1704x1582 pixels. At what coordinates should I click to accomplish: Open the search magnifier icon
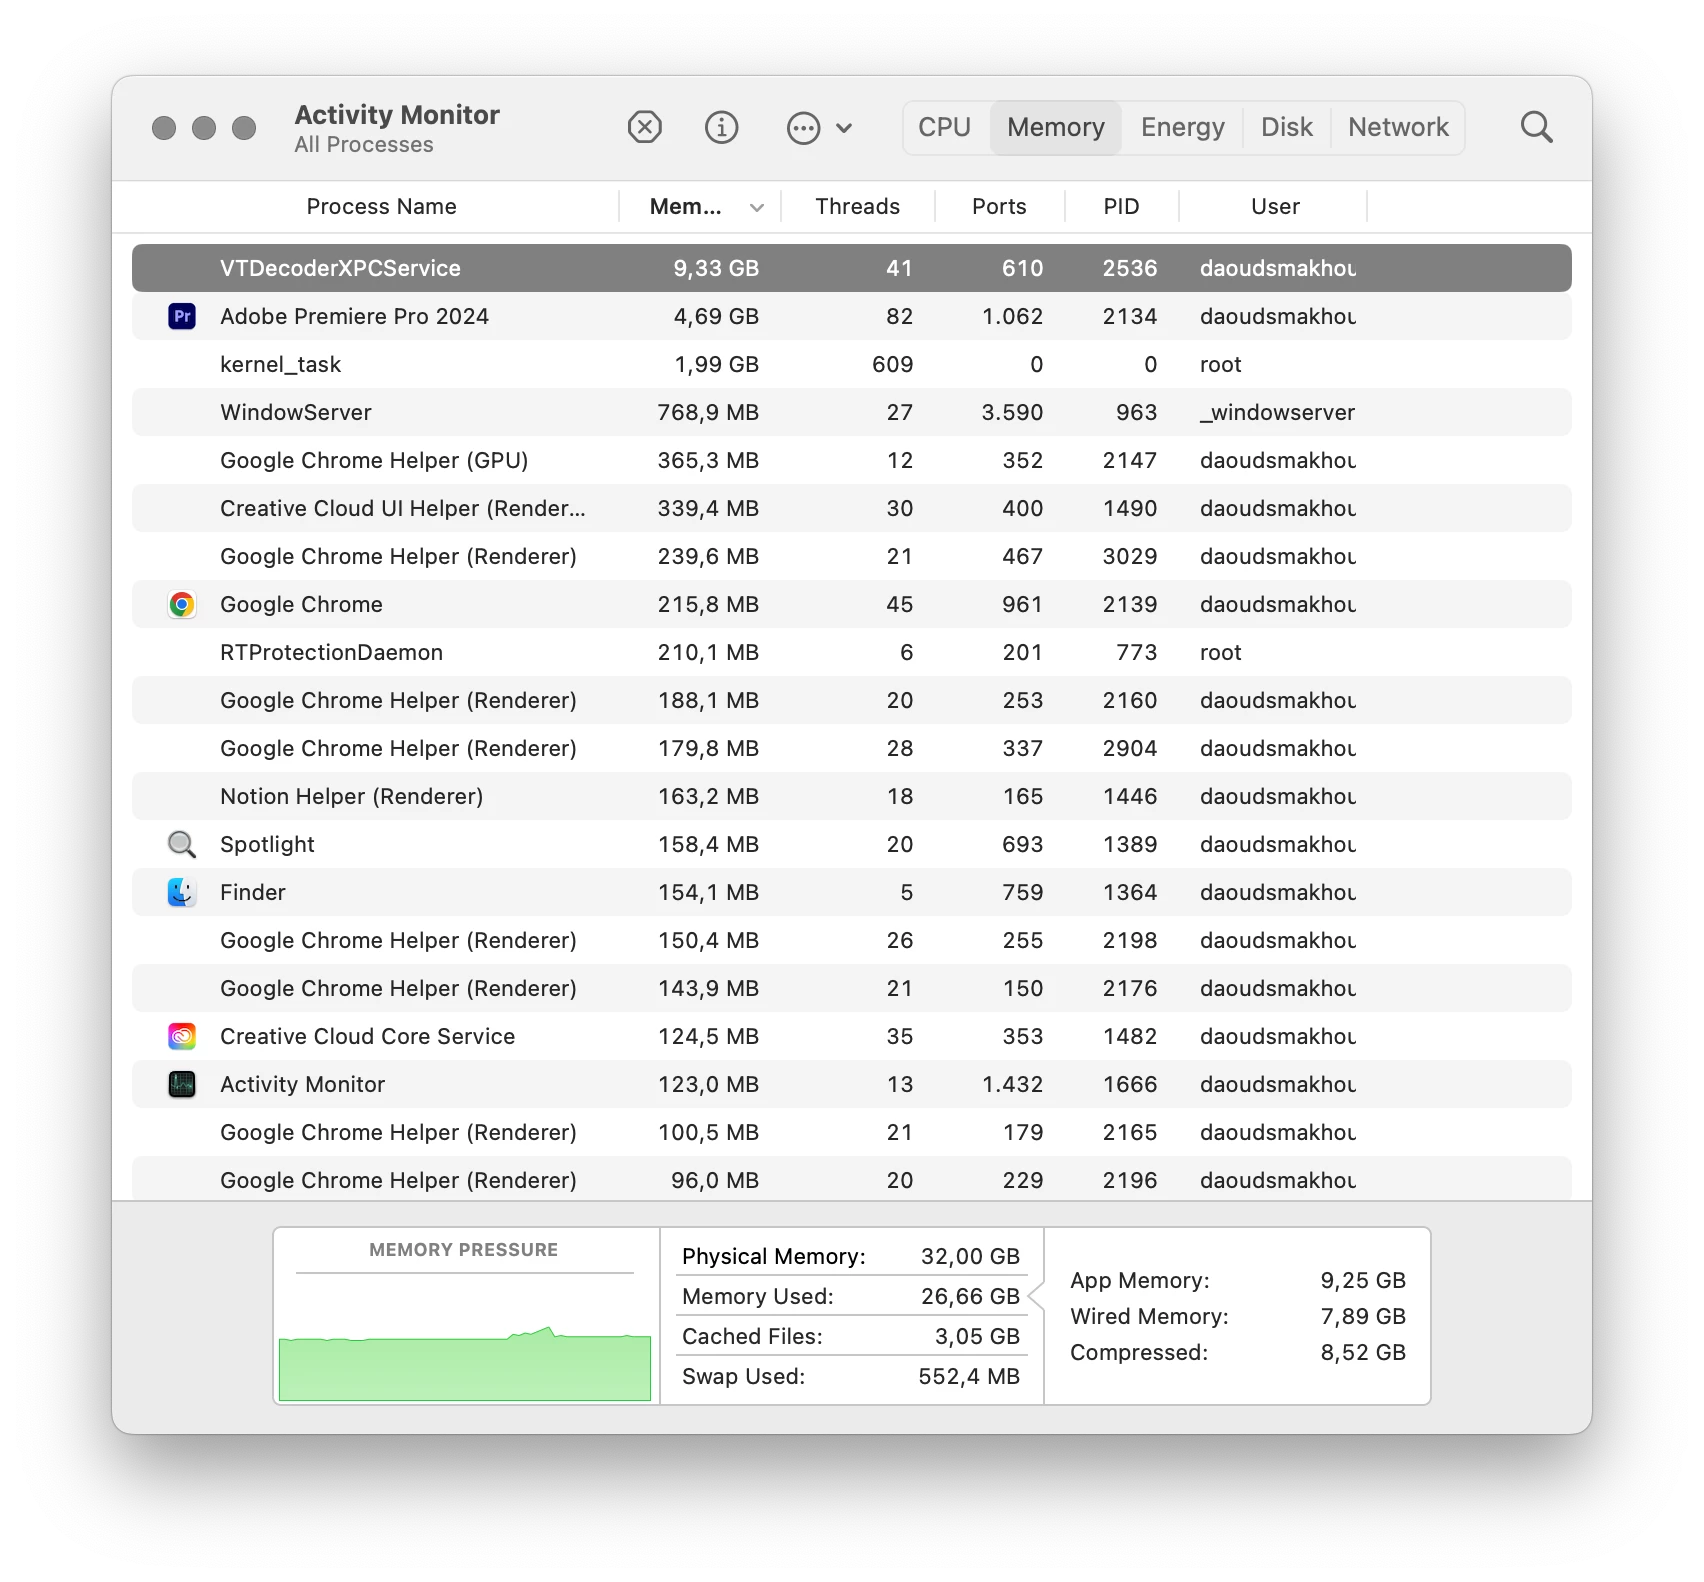coord(1536,128)
